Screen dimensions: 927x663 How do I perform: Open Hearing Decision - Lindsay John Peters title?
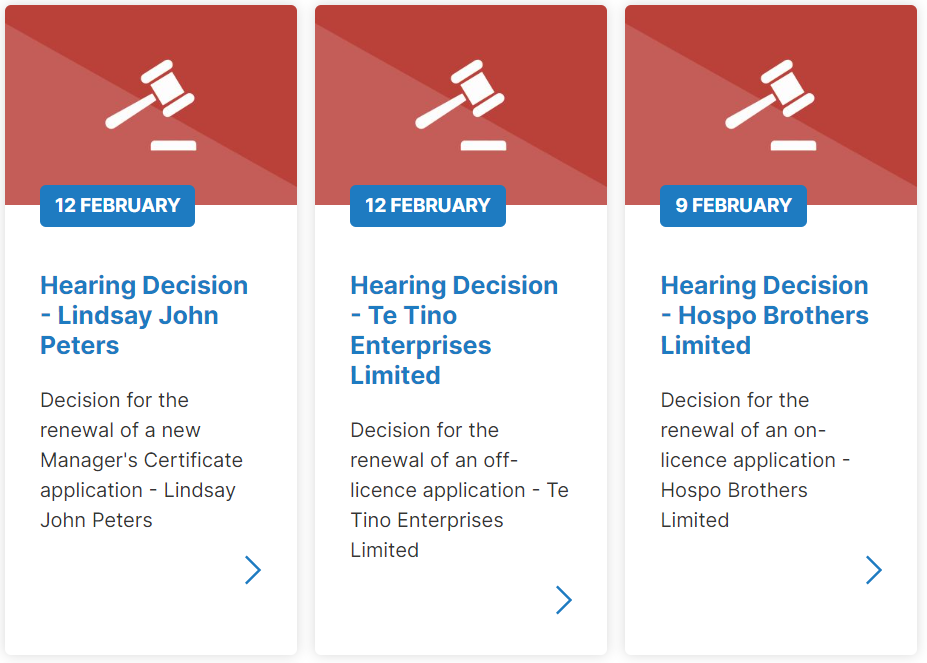(x=144, y=315)
